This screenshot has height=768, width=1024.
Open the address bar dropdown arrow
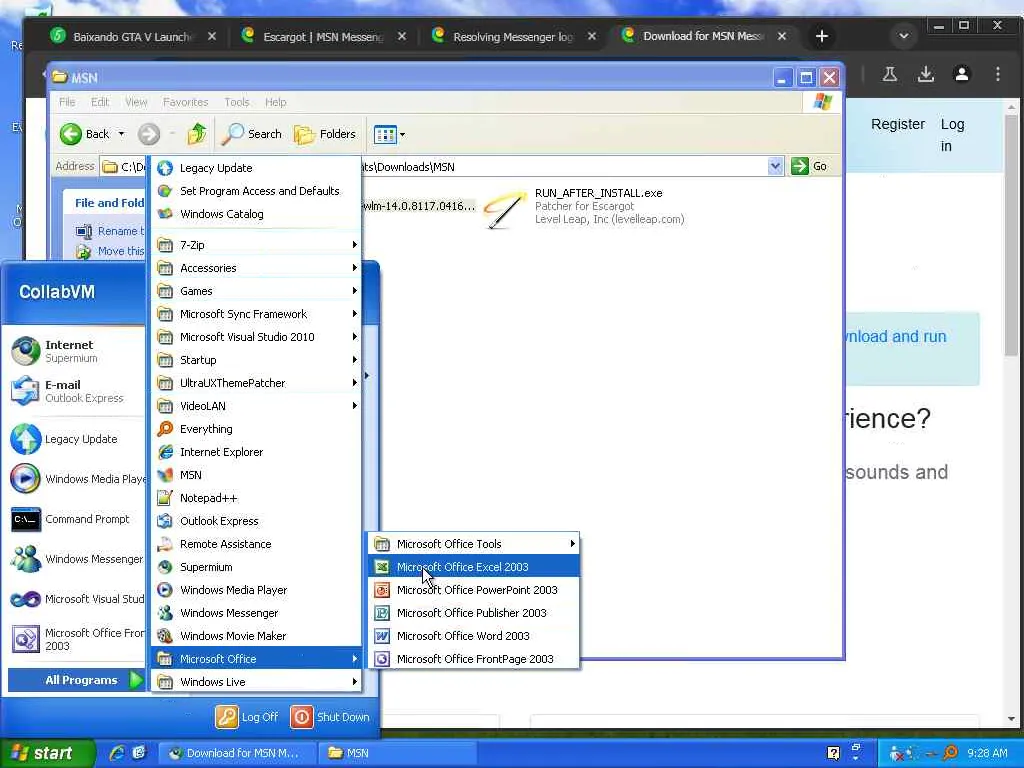point(775,166)
